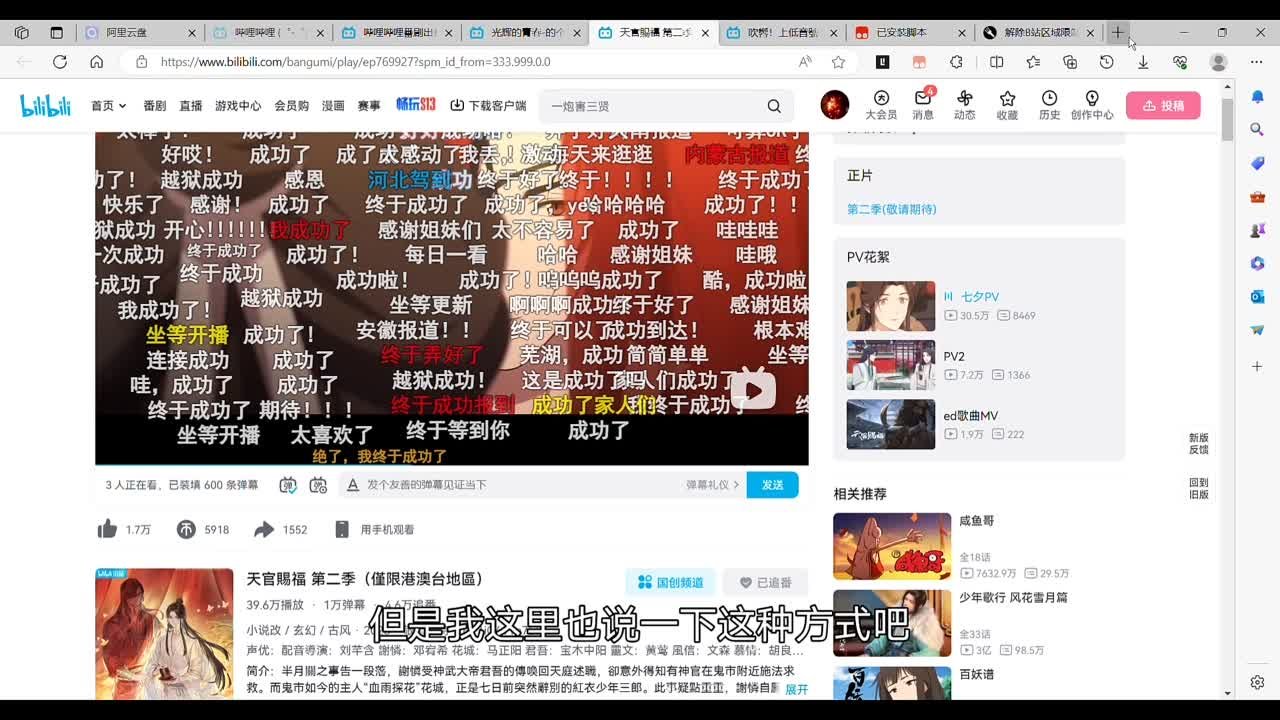Image resolution: width=1280 pixels, height=720 pixels.
Task: Click the large play button on video
Action: [752, 390]
